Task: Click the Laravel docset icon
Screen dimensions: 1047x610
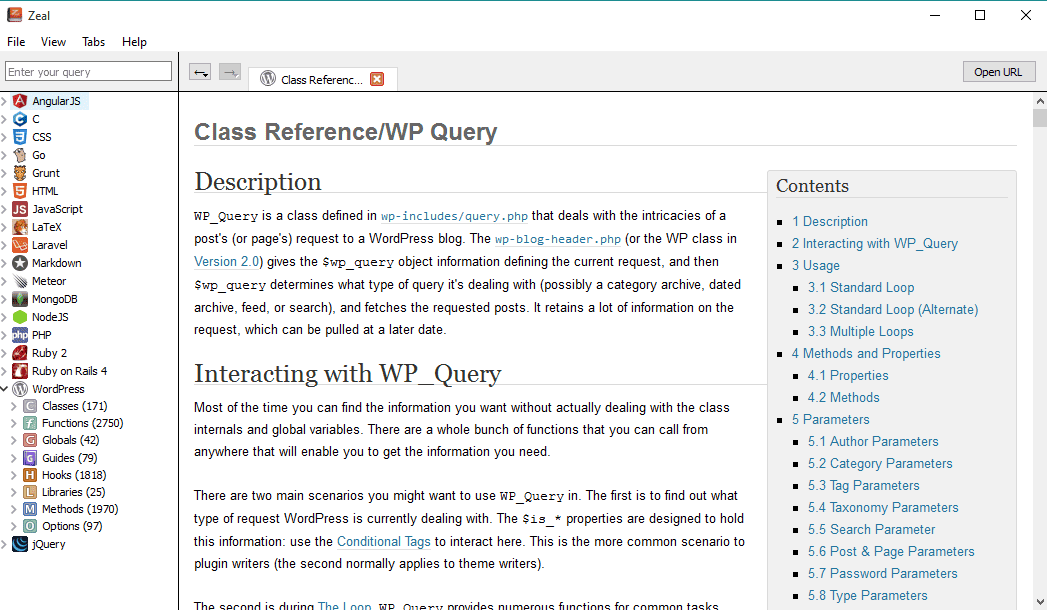Action: click(20, 245)
